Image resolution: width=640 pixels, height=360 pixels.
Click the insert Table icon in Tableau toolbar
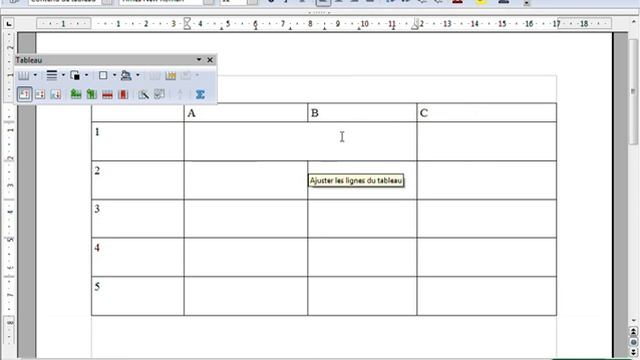(x=23, y=76)
